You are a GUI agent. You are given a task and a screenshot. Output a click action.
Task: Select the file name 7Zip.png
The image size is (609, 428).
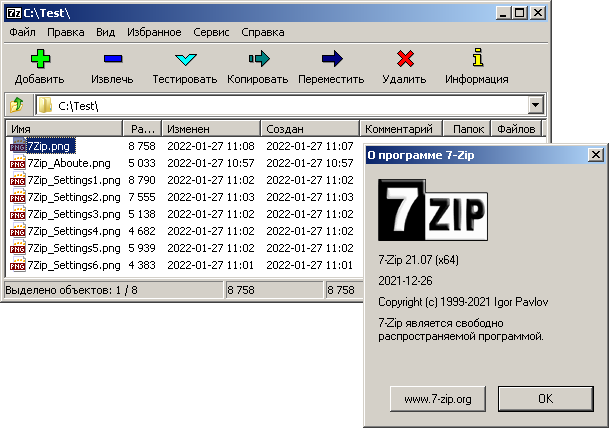coord(49,146)
